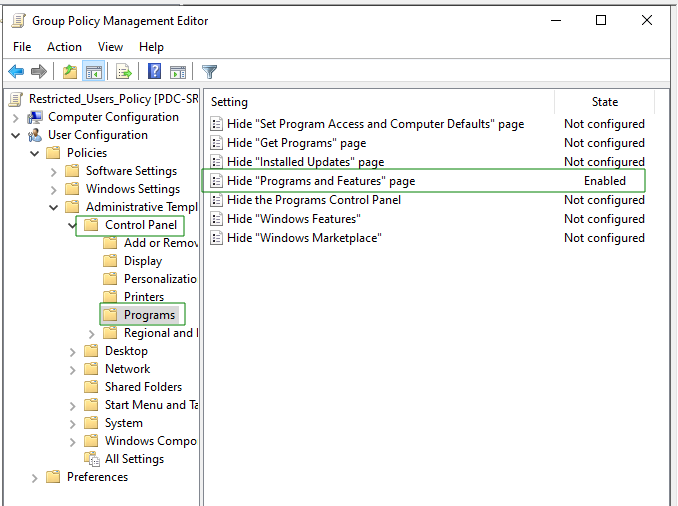Click the Forward arrow toolbar icon
678x506 pixels.
[x=39, y=71]
